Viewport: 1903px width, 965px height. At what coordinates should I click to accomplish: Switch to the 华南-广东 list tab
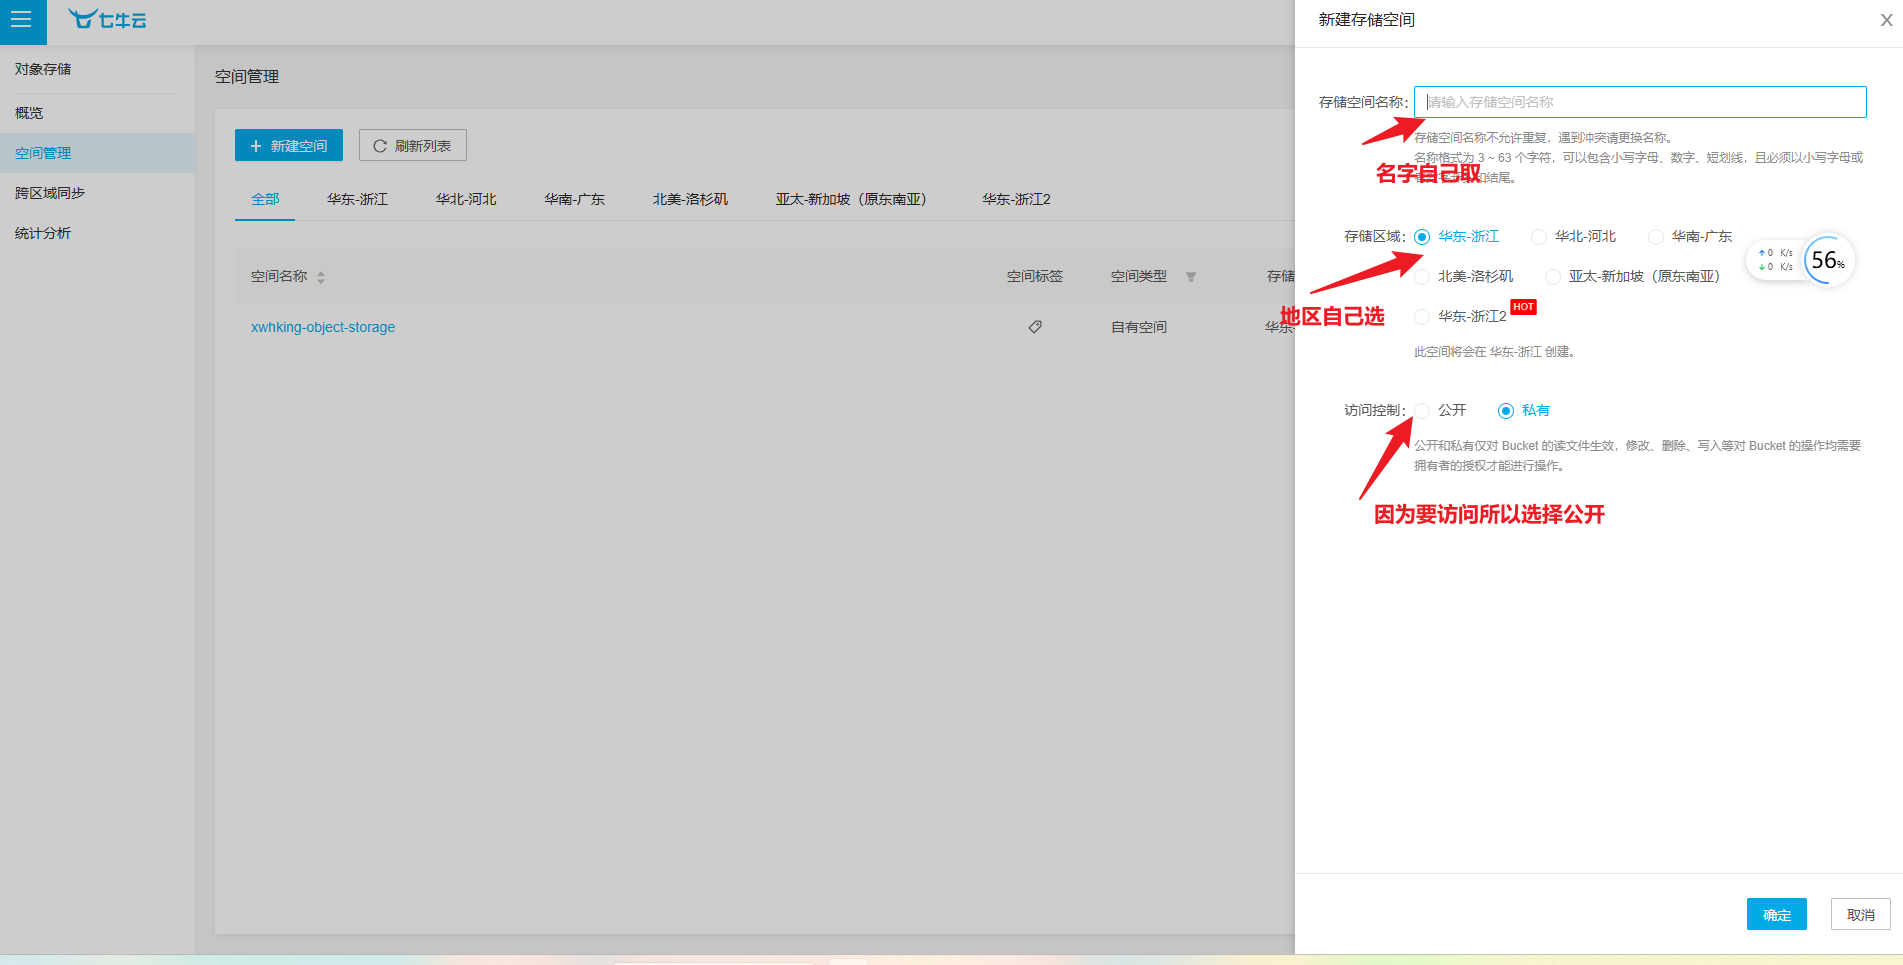pyautogui.click(x=574, y=199)
